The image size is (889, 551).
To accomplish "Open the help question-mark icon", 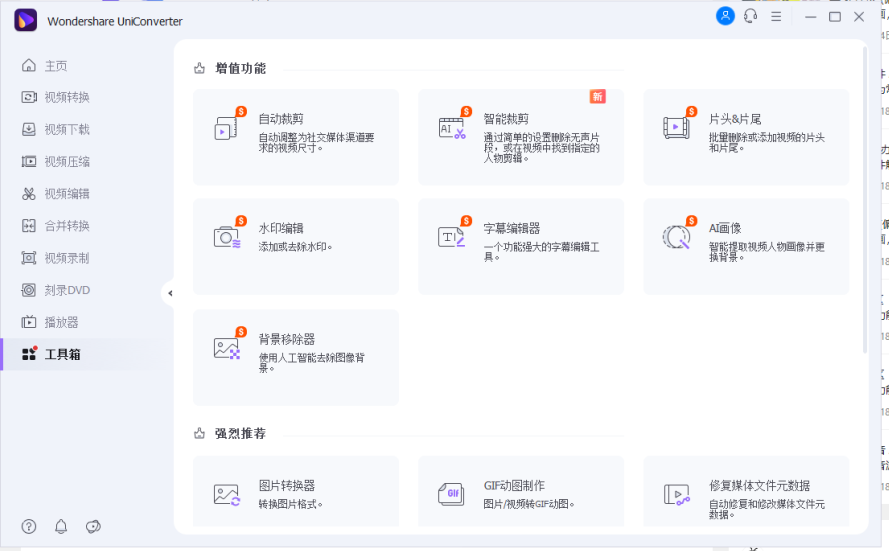I will click(28, 527).
